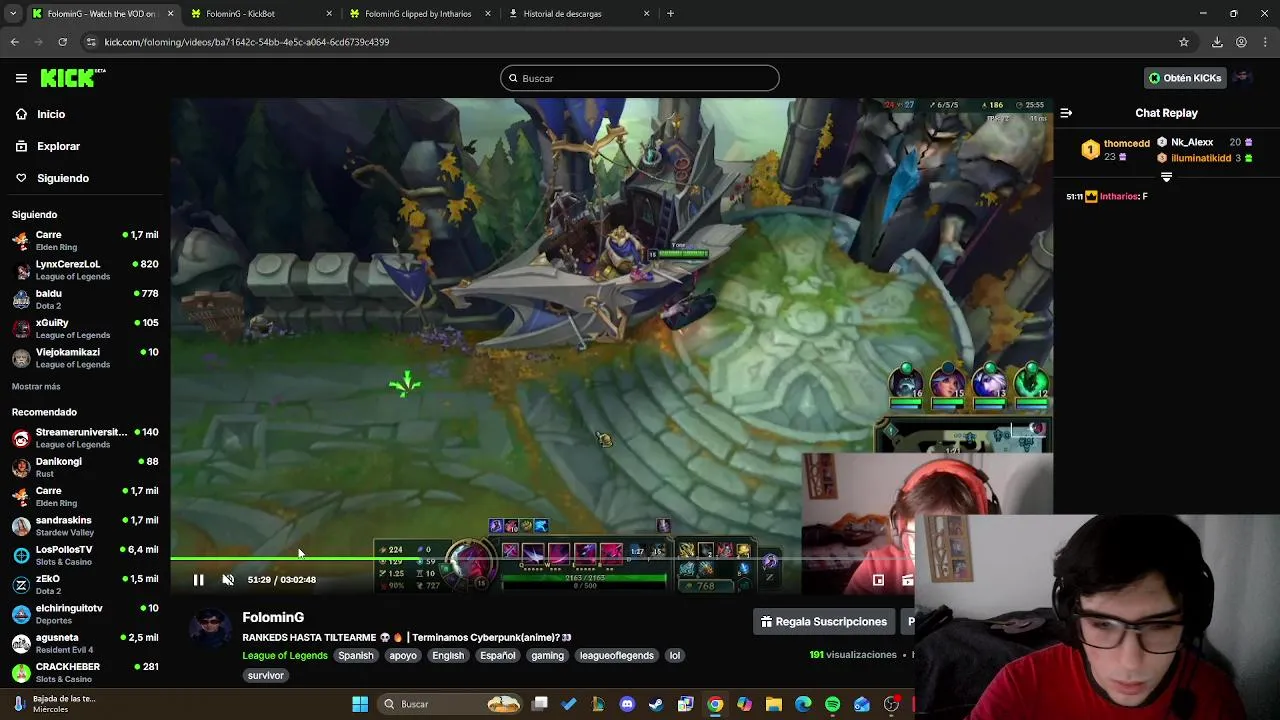1280x720 pixels.
Task: Select the lol tag
Action: pyautogui.click(x=675, y=656)
